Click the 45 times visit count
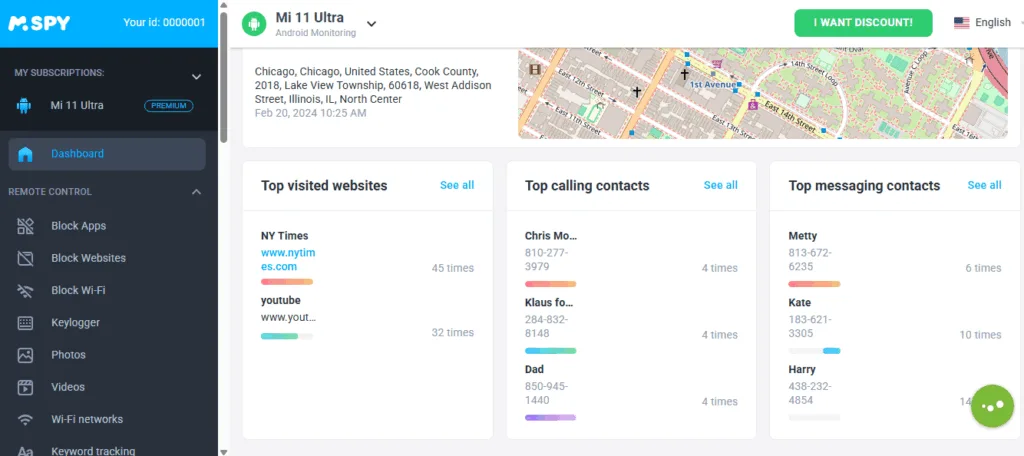The height and width of the screenshot is (456, 1024). pos(453,269)
